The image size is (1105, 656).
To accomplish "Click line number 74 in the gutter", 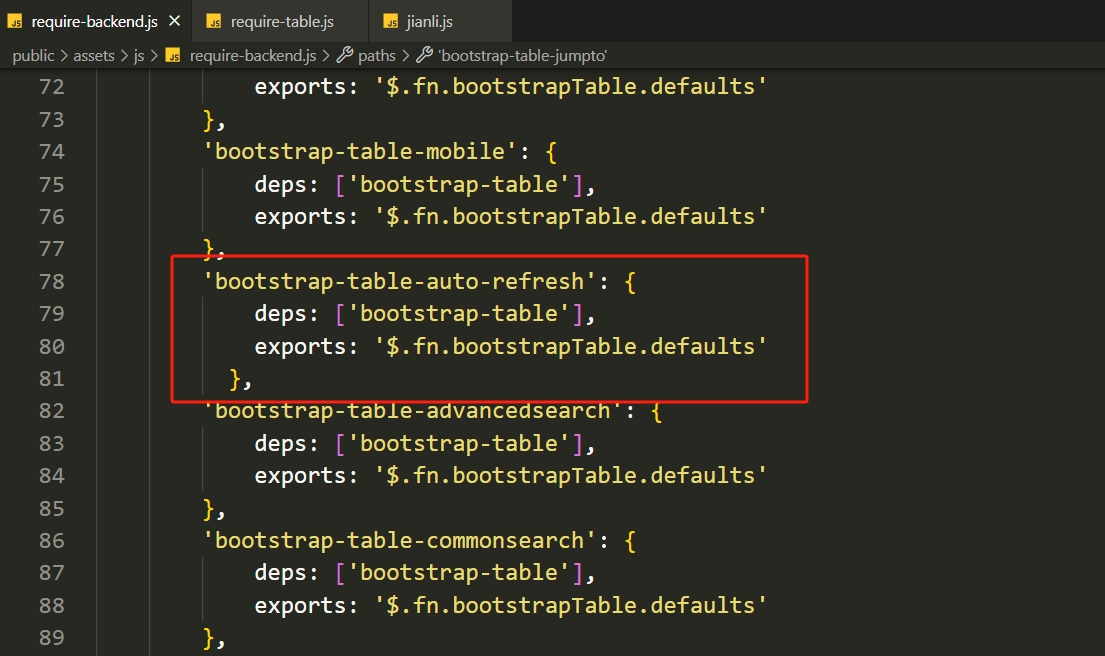I will click(x=51, y=151).
